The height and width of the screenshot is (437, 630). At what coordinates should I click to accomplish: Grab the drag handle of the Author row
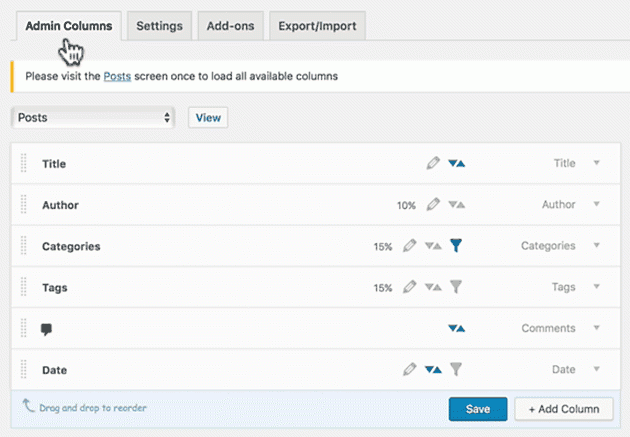24,204
